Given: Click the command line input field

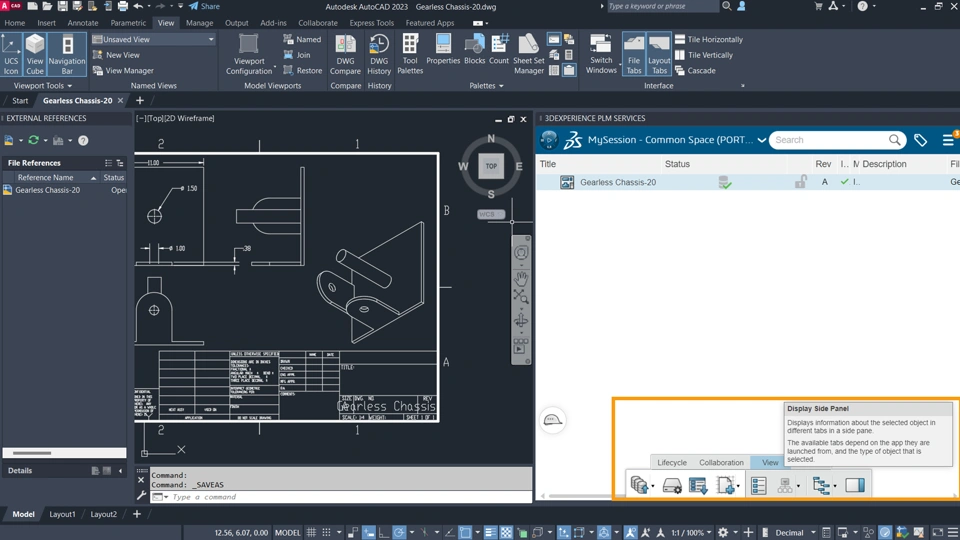Looking at the screenshot, I should pyautogui.click(x=349, y=497).
